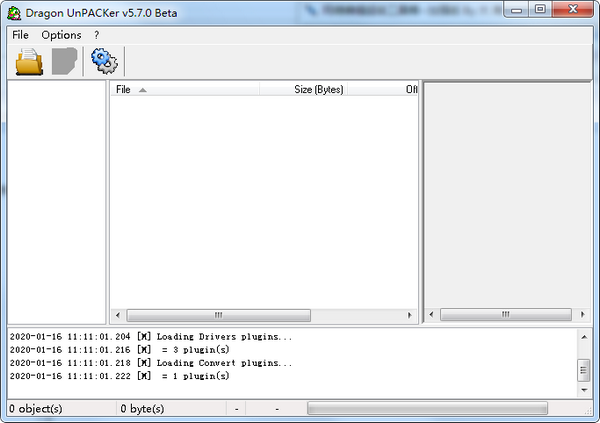Minimize the Dragon UnPACKer window
Image resolution: width=600 pixels, height=423 pixels.
(x=517, y=10)
